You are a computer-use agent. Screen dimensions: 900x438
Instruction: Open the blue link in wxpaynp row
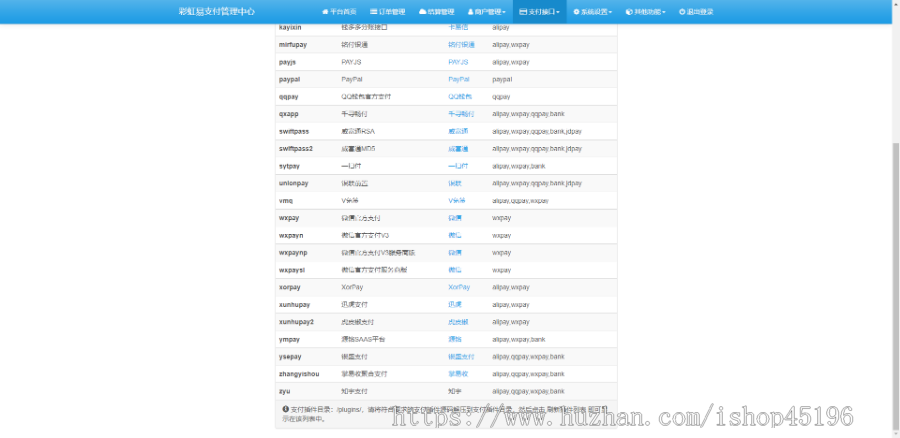455,253
